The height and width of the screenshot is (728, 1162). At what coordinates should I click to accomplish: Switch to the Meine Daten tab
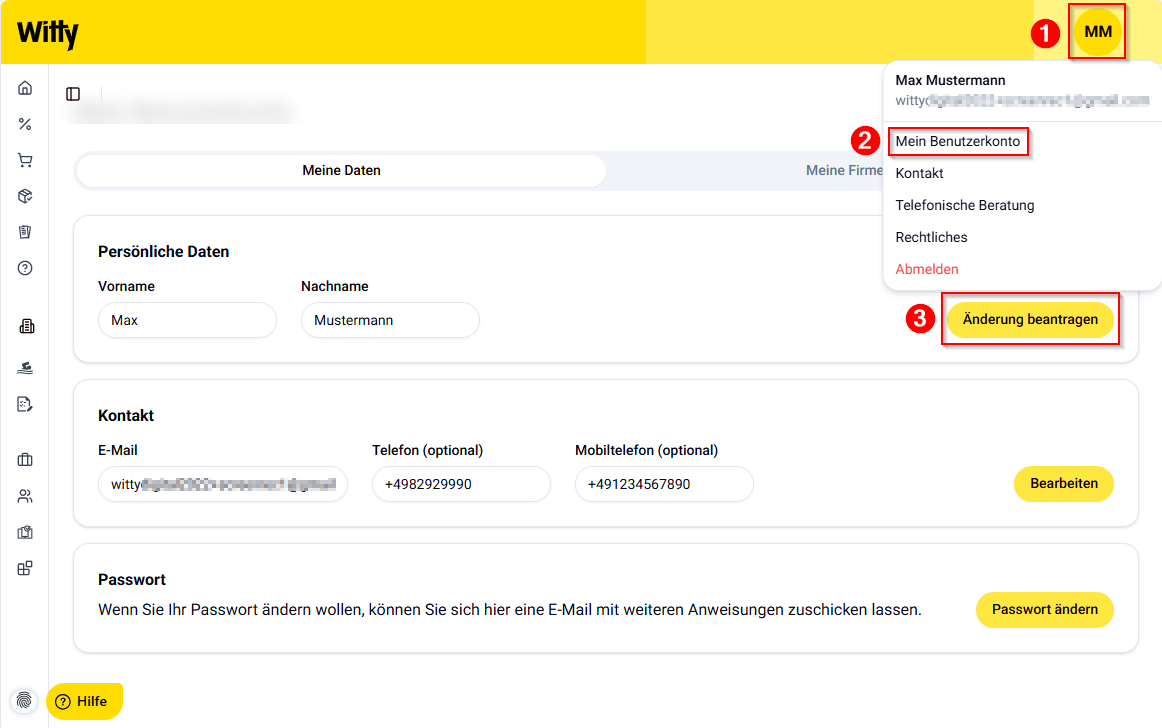pos(342,171)
